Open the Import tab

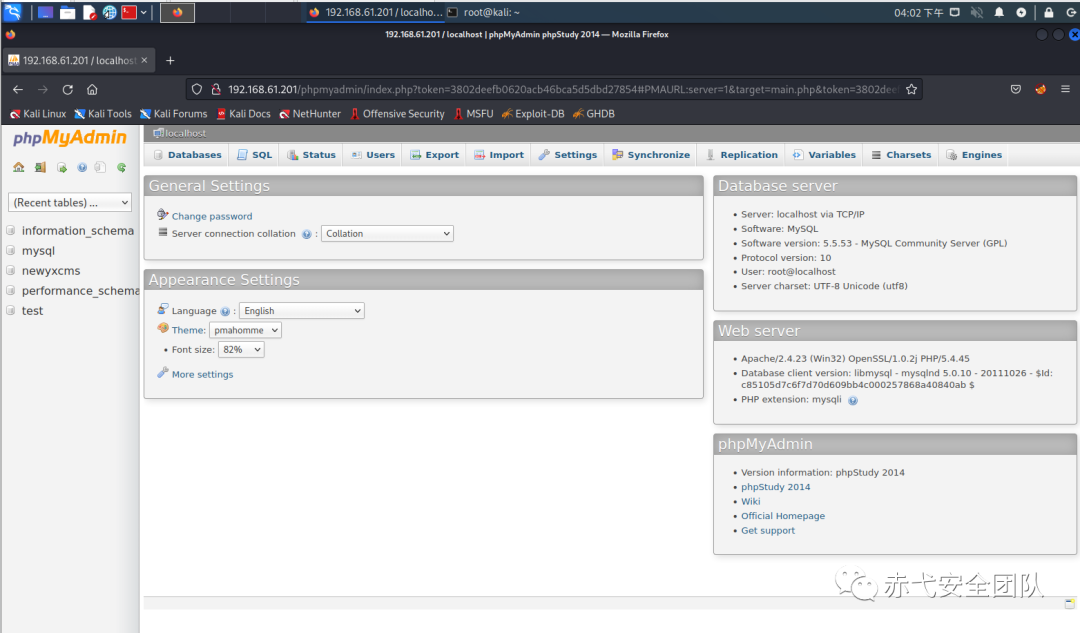coord(499,155)
